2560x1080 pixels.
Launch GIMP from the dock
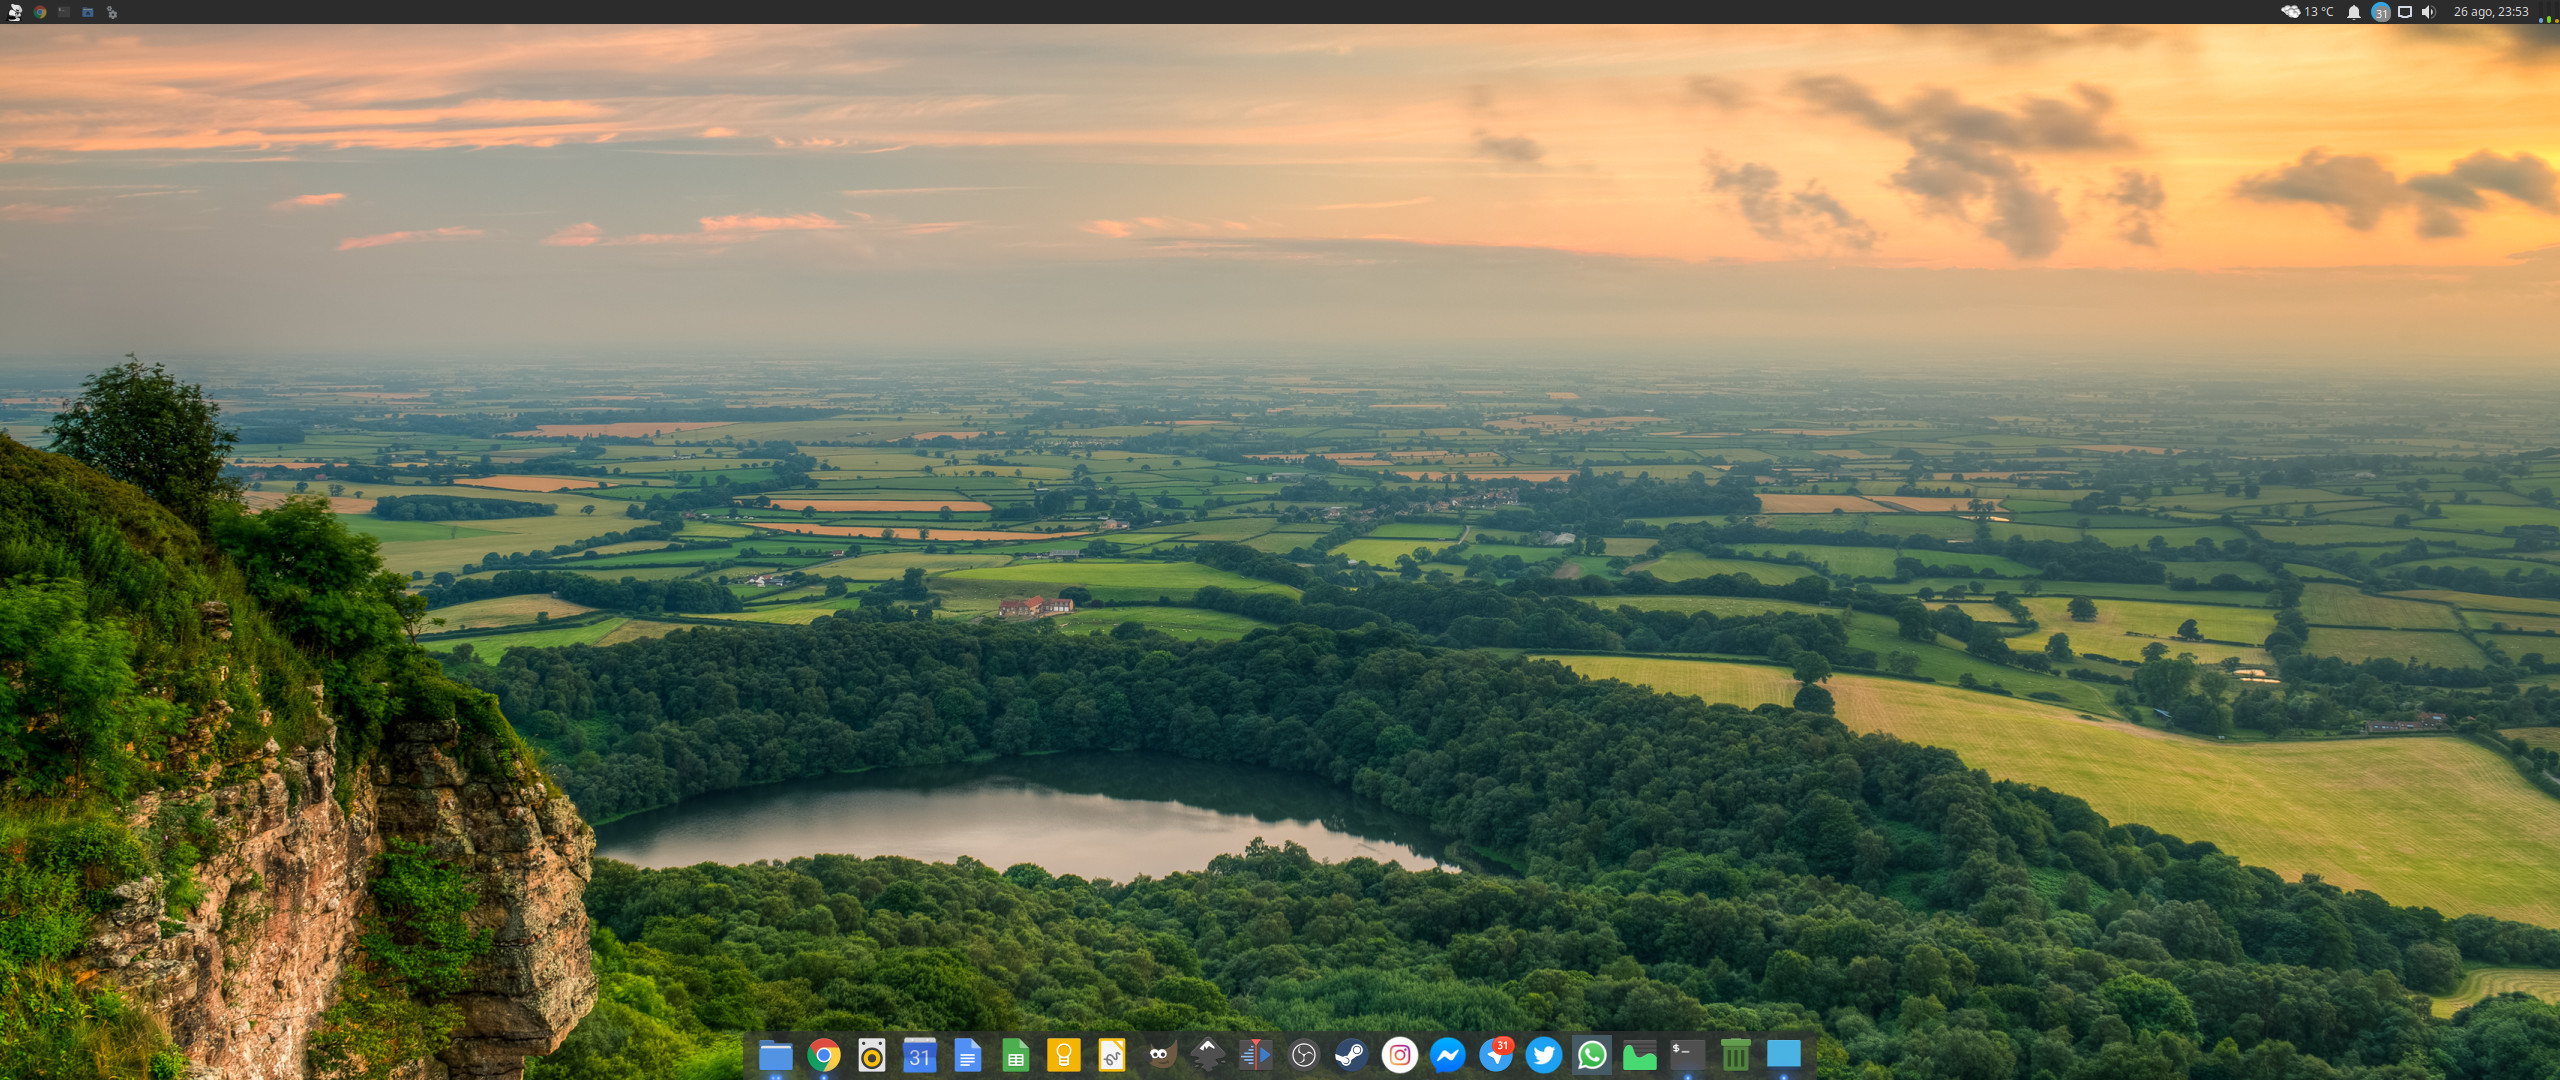[x=1159, y=1055]
